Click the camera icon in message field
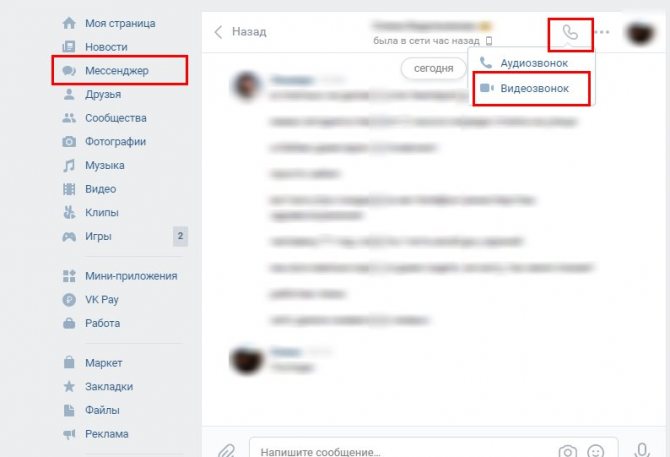The height and width of the screenshot is (457, 670). 567,451
